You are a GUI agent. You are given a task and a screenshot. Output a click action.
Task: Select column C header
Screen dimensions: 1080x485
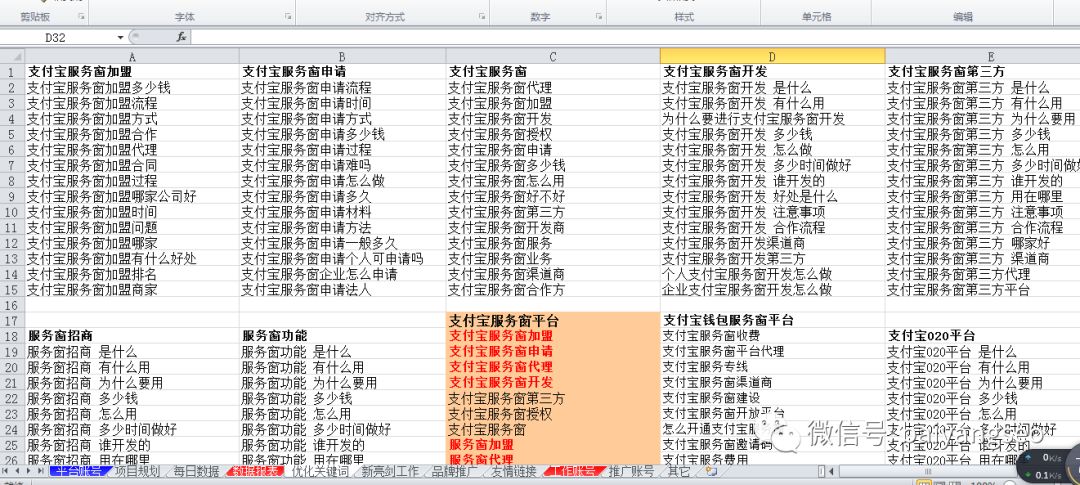pos(553,56)
